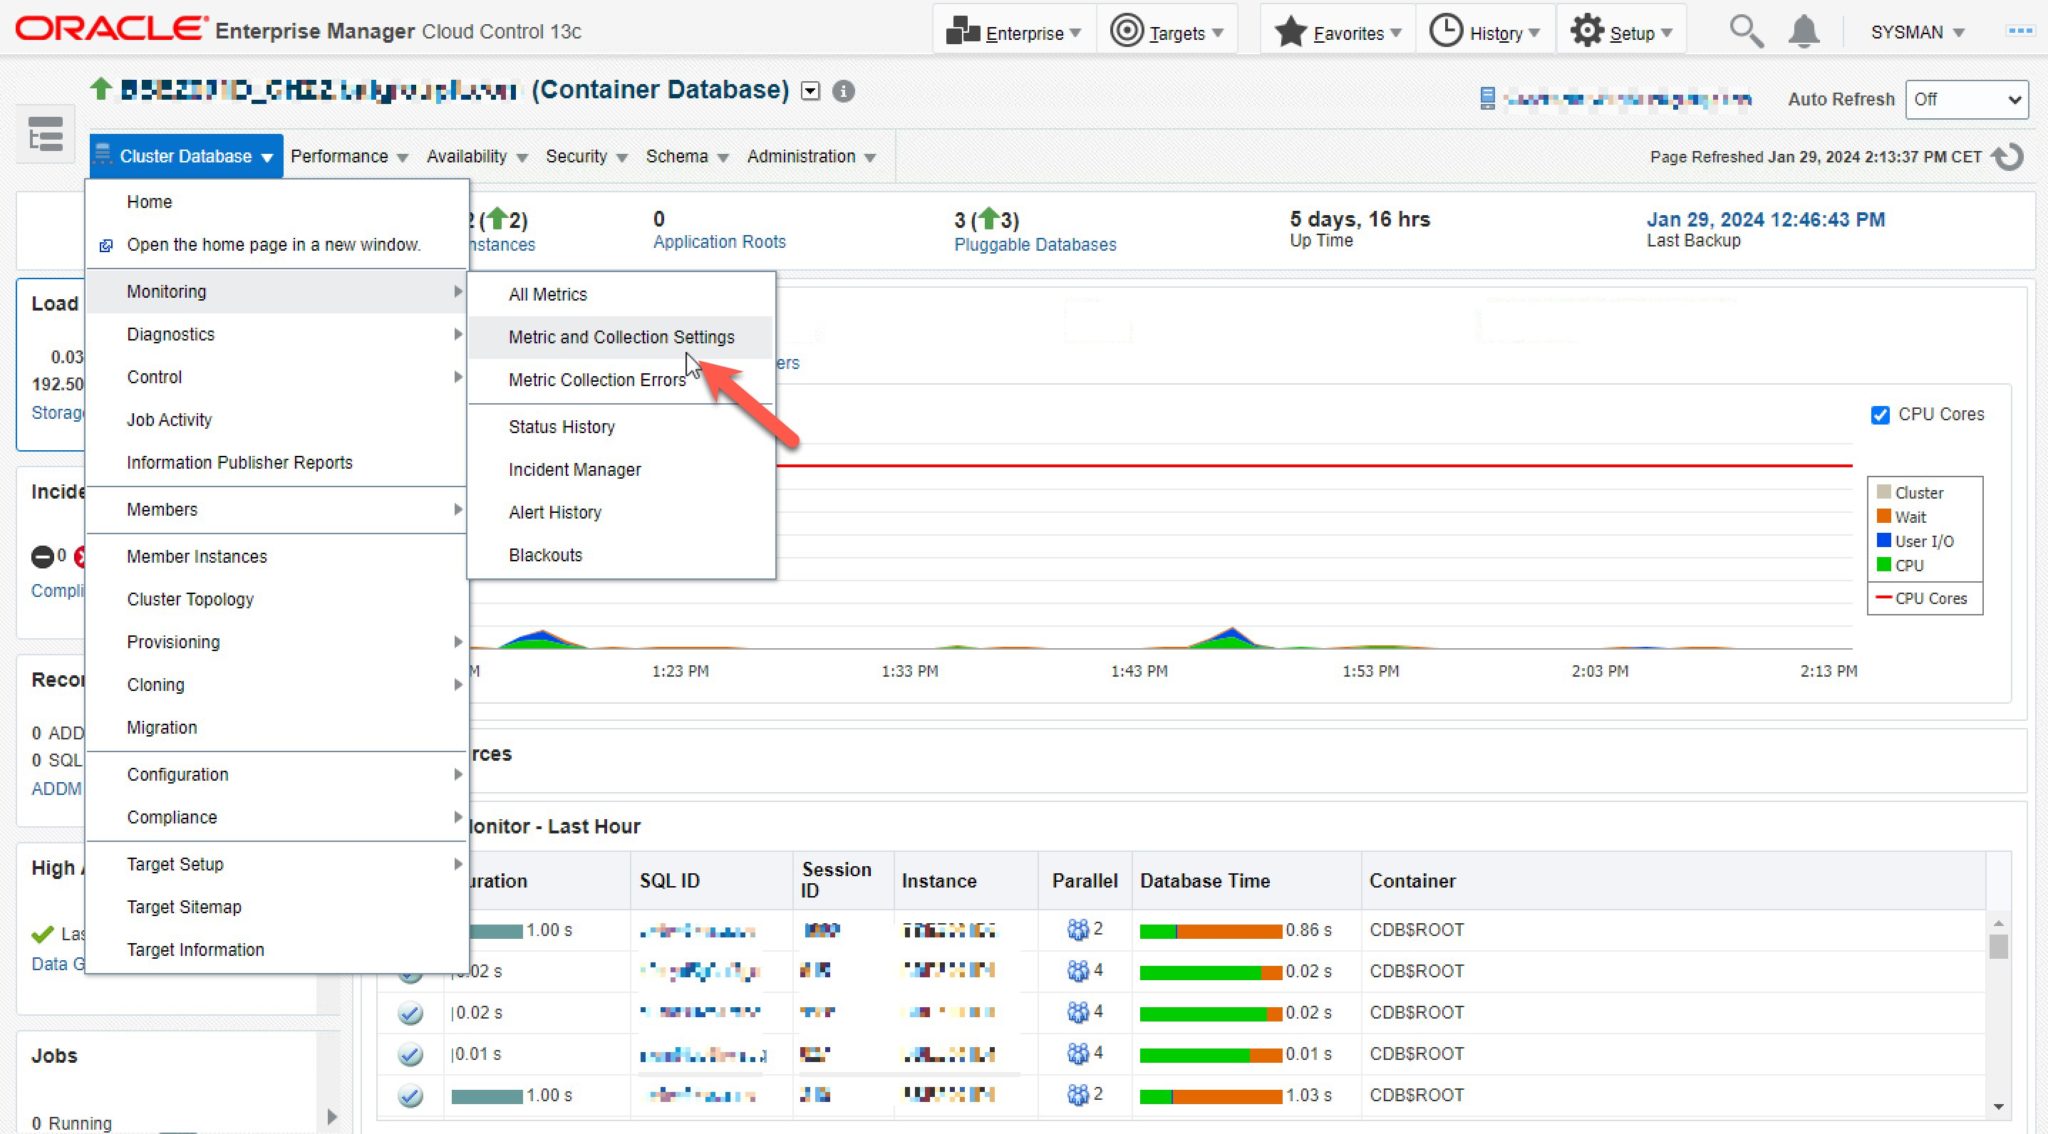
Task: Expand the target name dropdown arrow box
Action: [811, 91]
